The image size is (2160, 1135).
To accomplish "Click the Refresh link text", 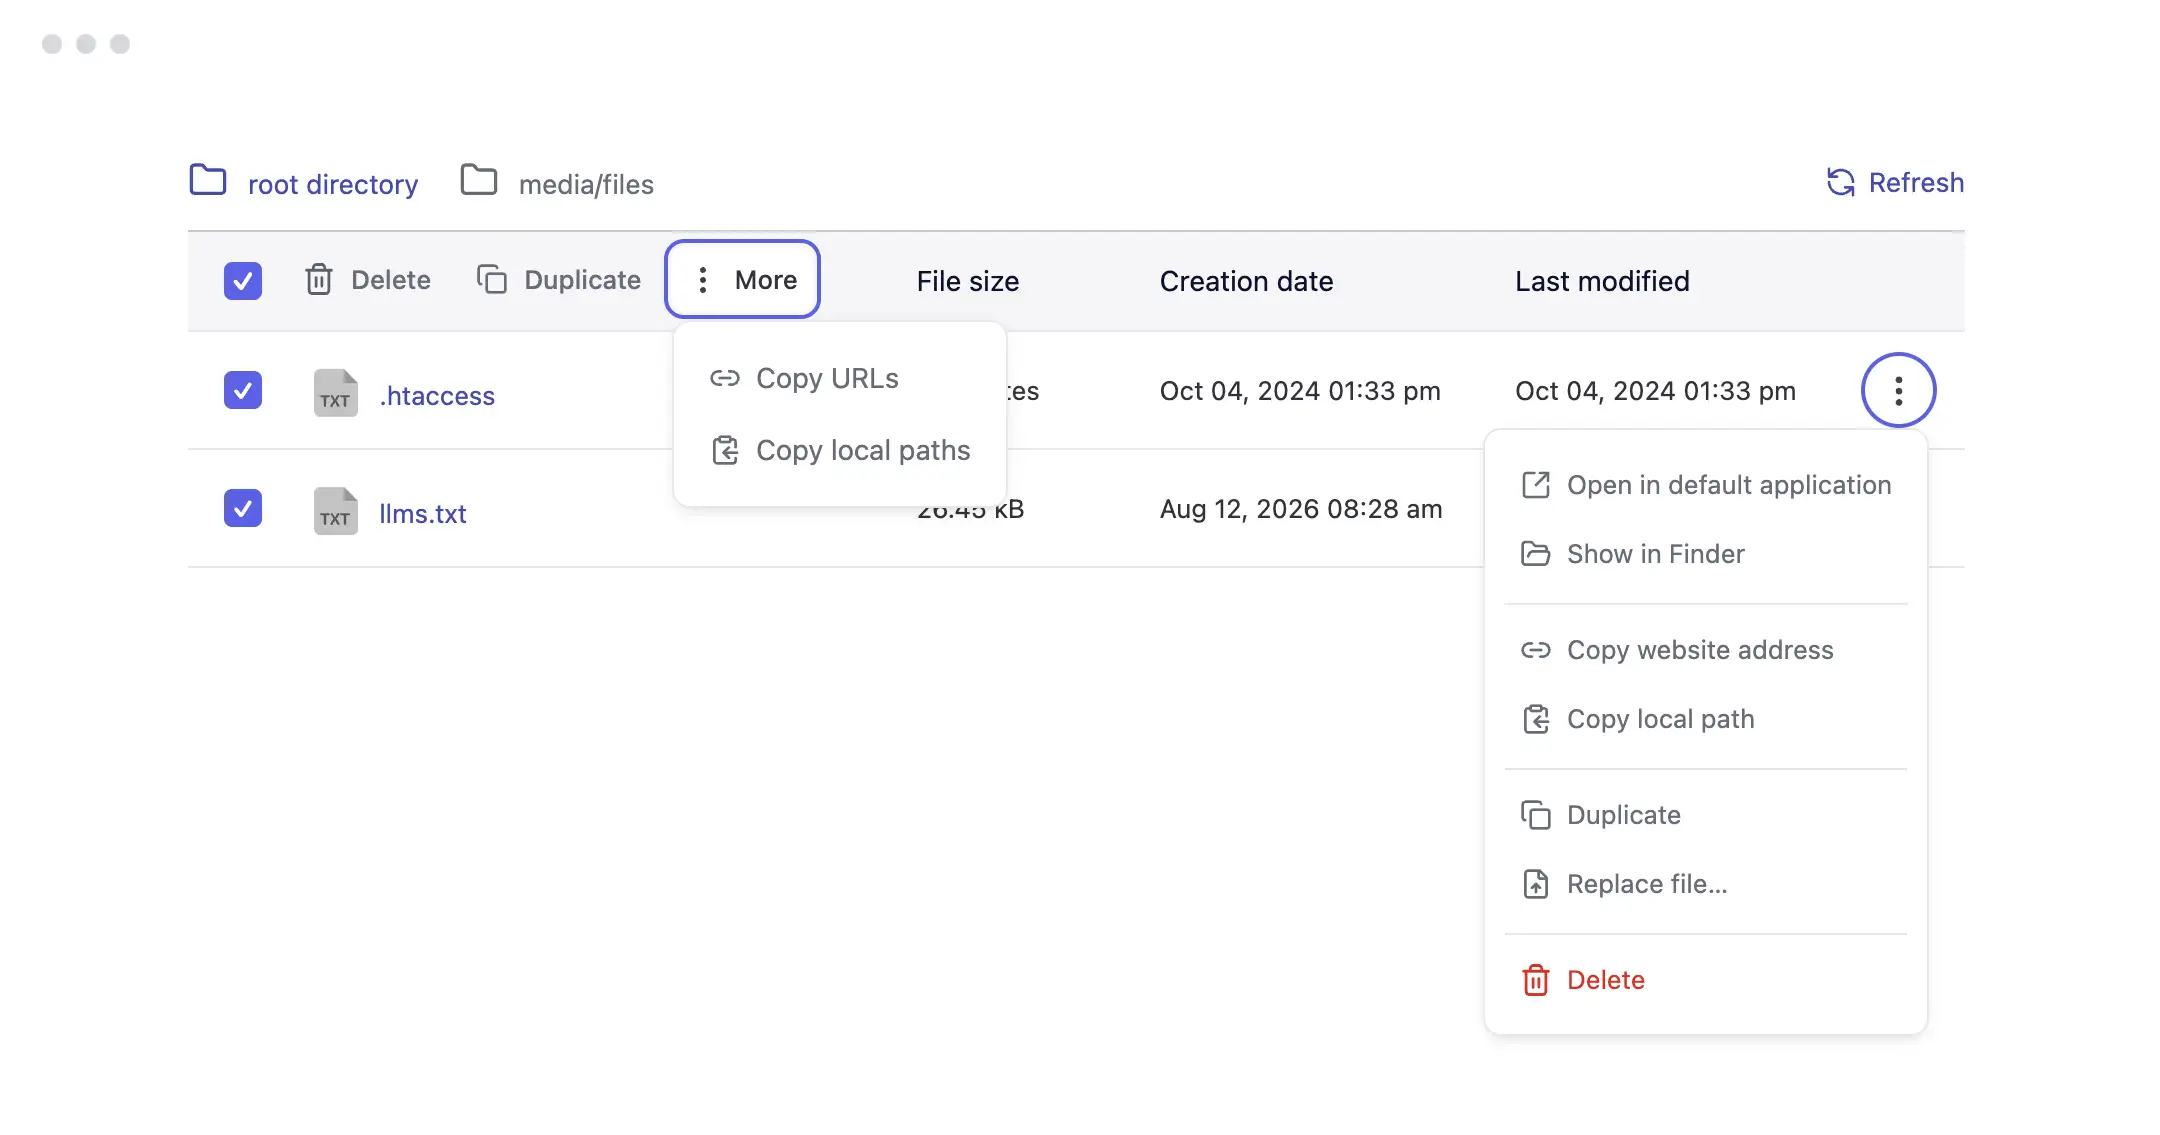I will click(x=1916, y=182).
